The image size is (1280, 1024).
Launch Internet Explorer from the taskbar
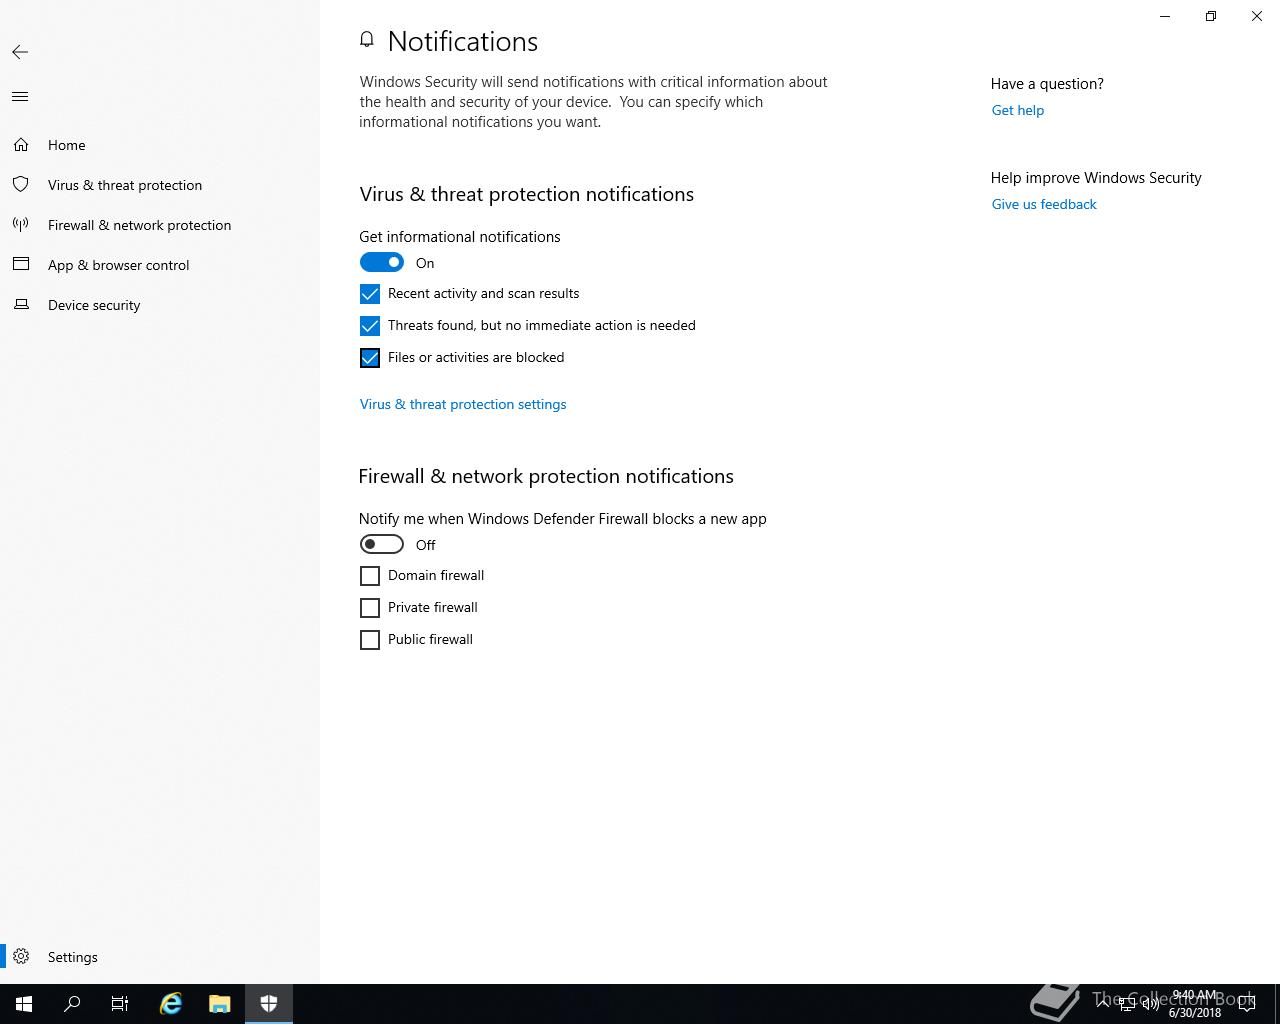pos(171,1004)
